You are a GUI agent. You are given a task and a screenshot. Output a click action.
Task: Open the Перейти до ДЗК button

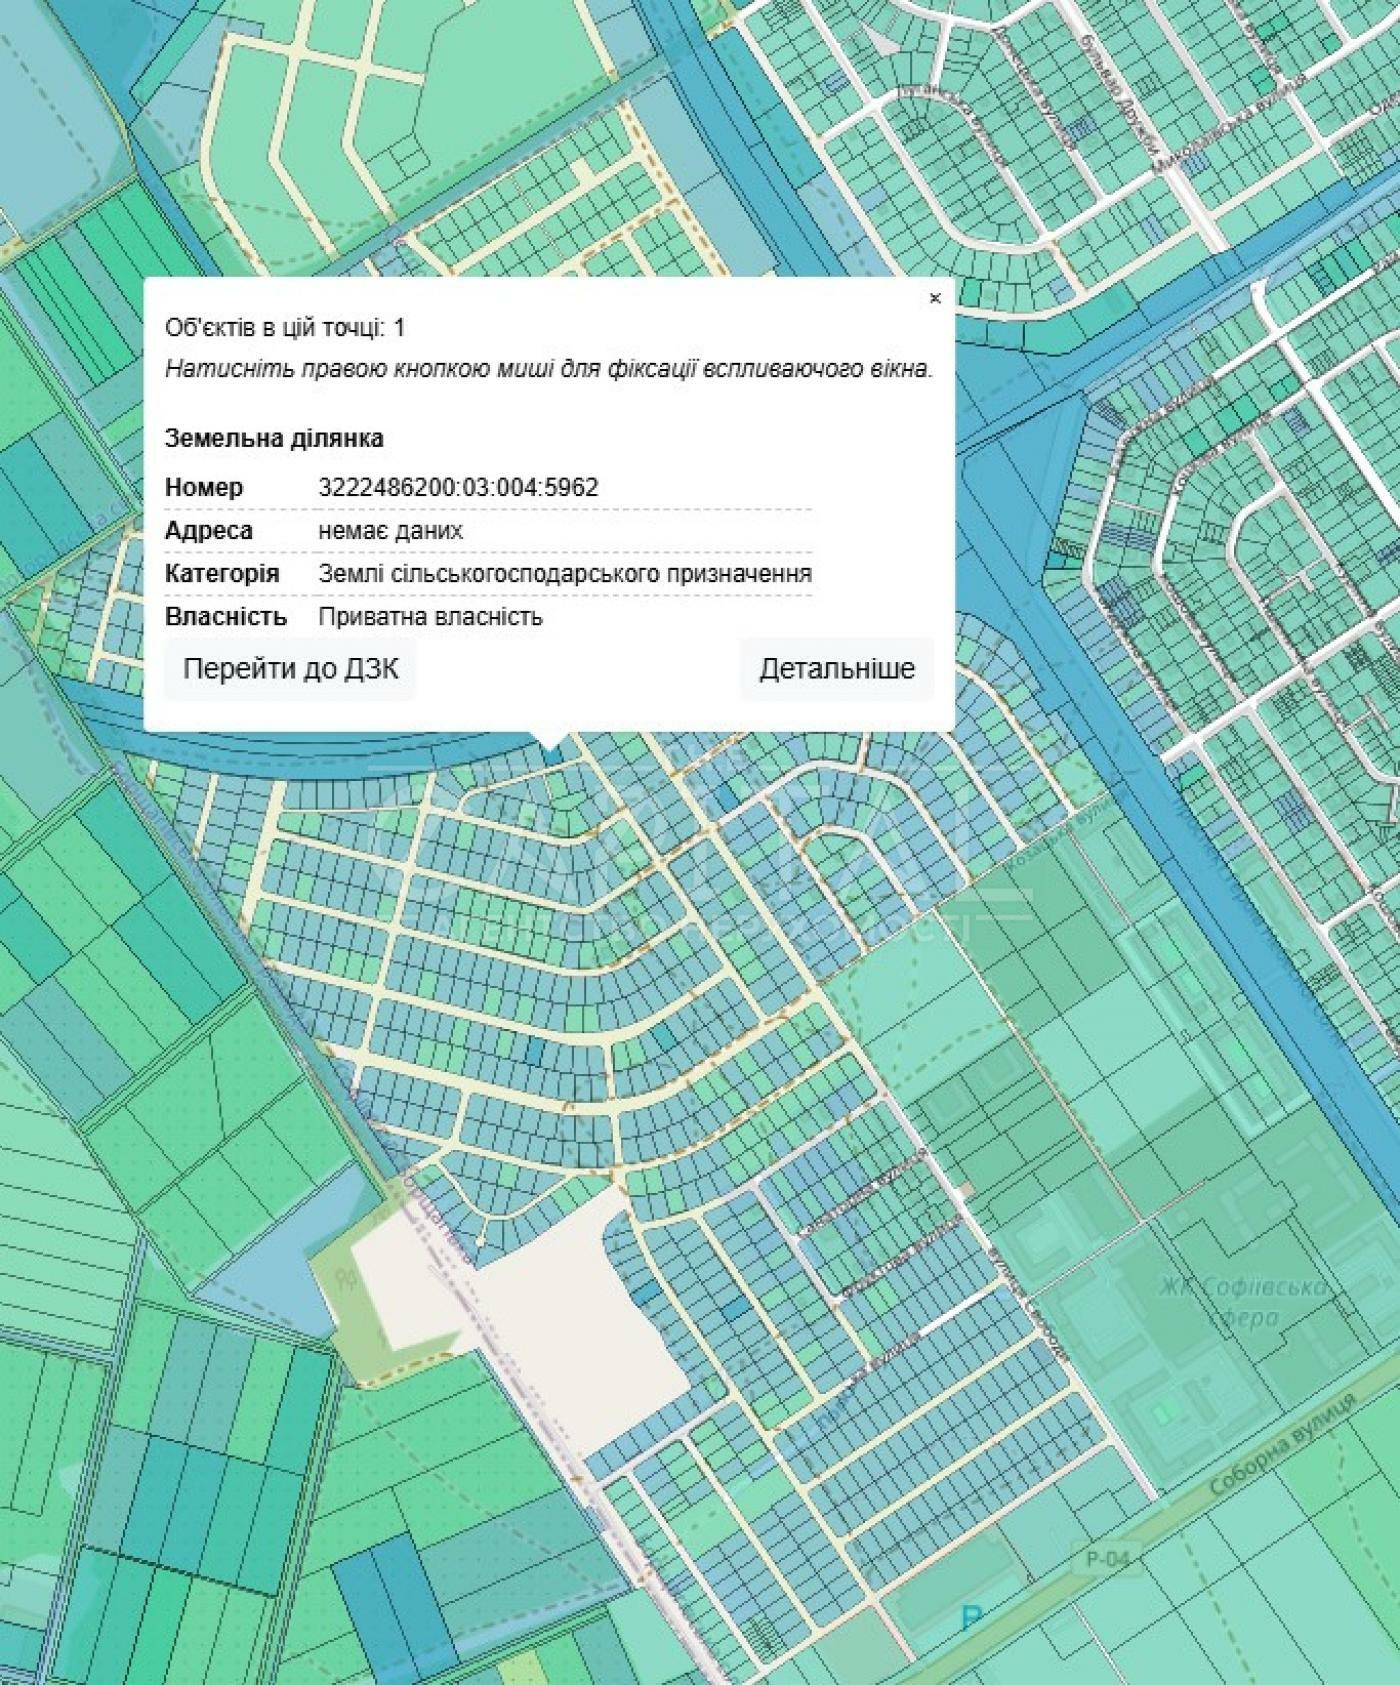click(x=290, y=669)
